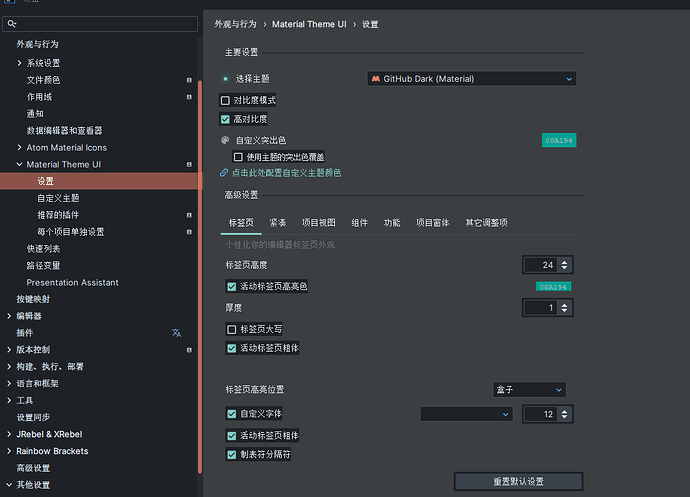Switch to 项目窗体 tab

coord(433,223)
